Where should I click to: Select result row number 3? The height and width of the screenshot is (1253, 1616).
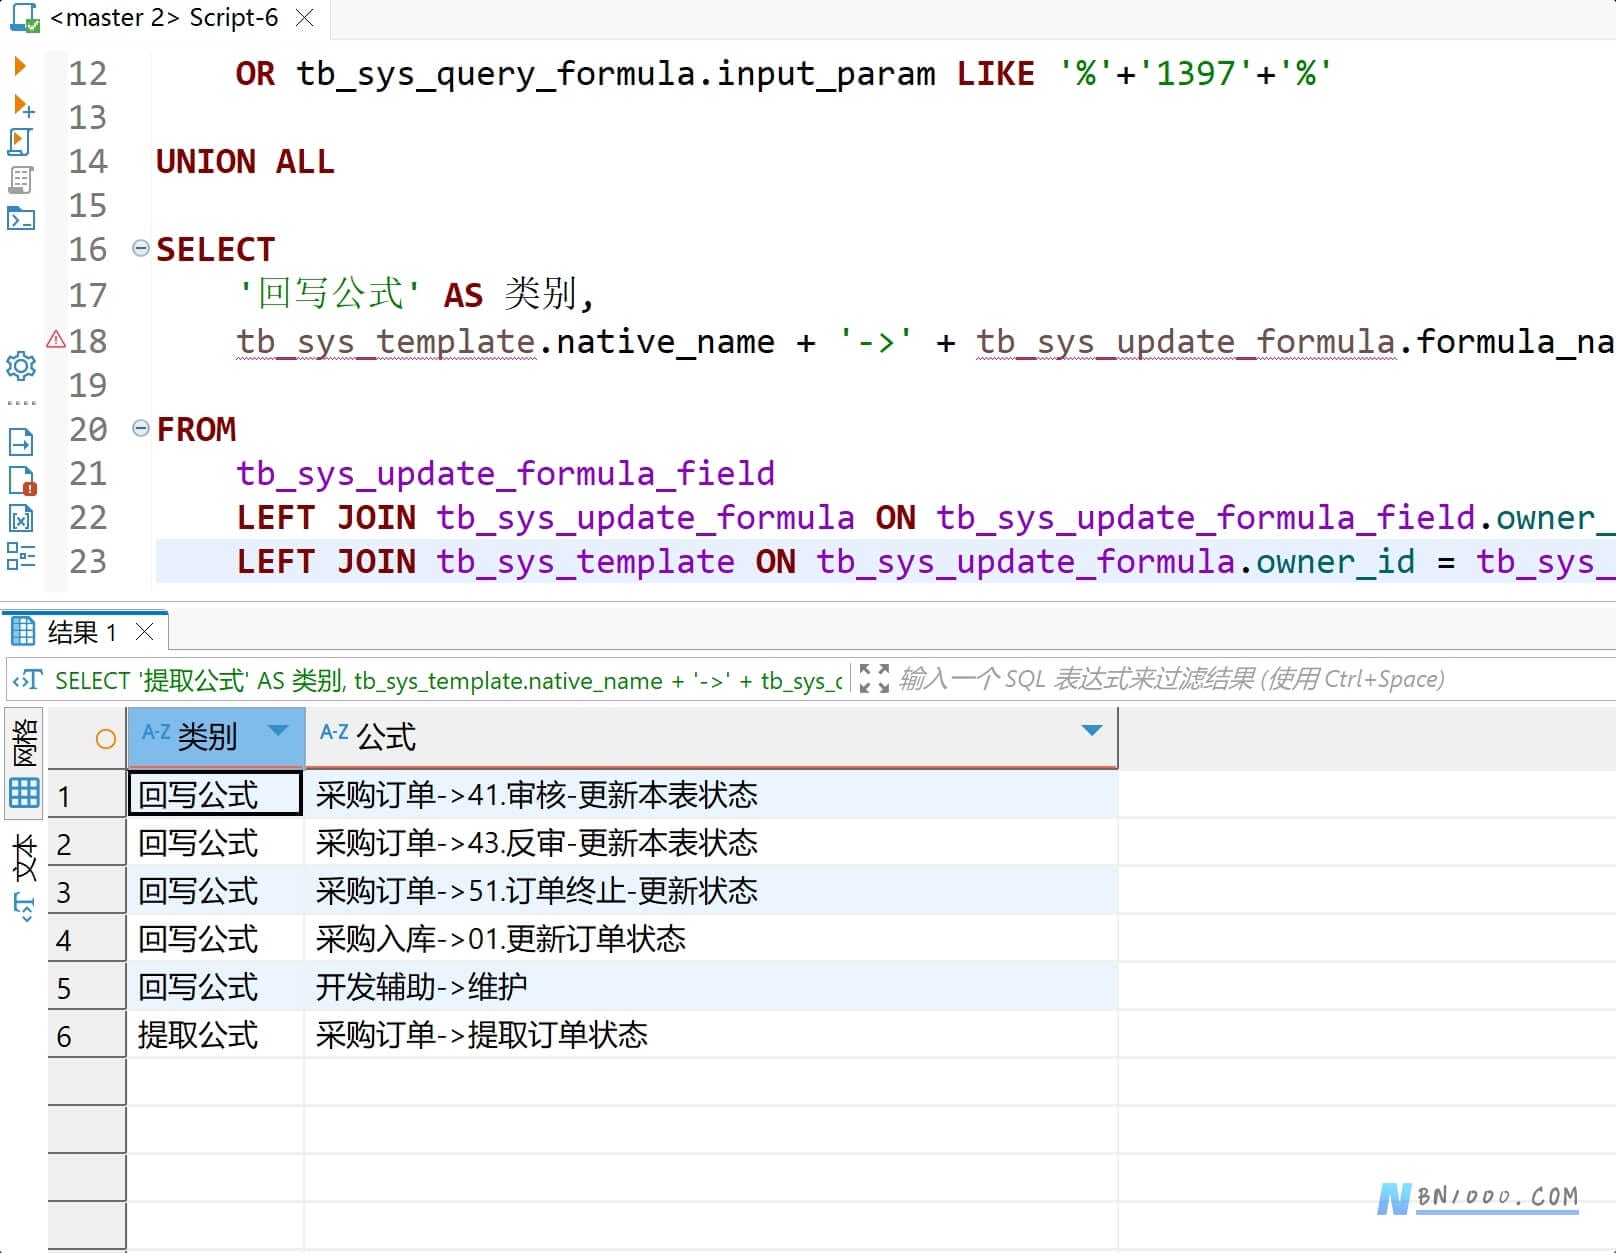pos(86,892)
